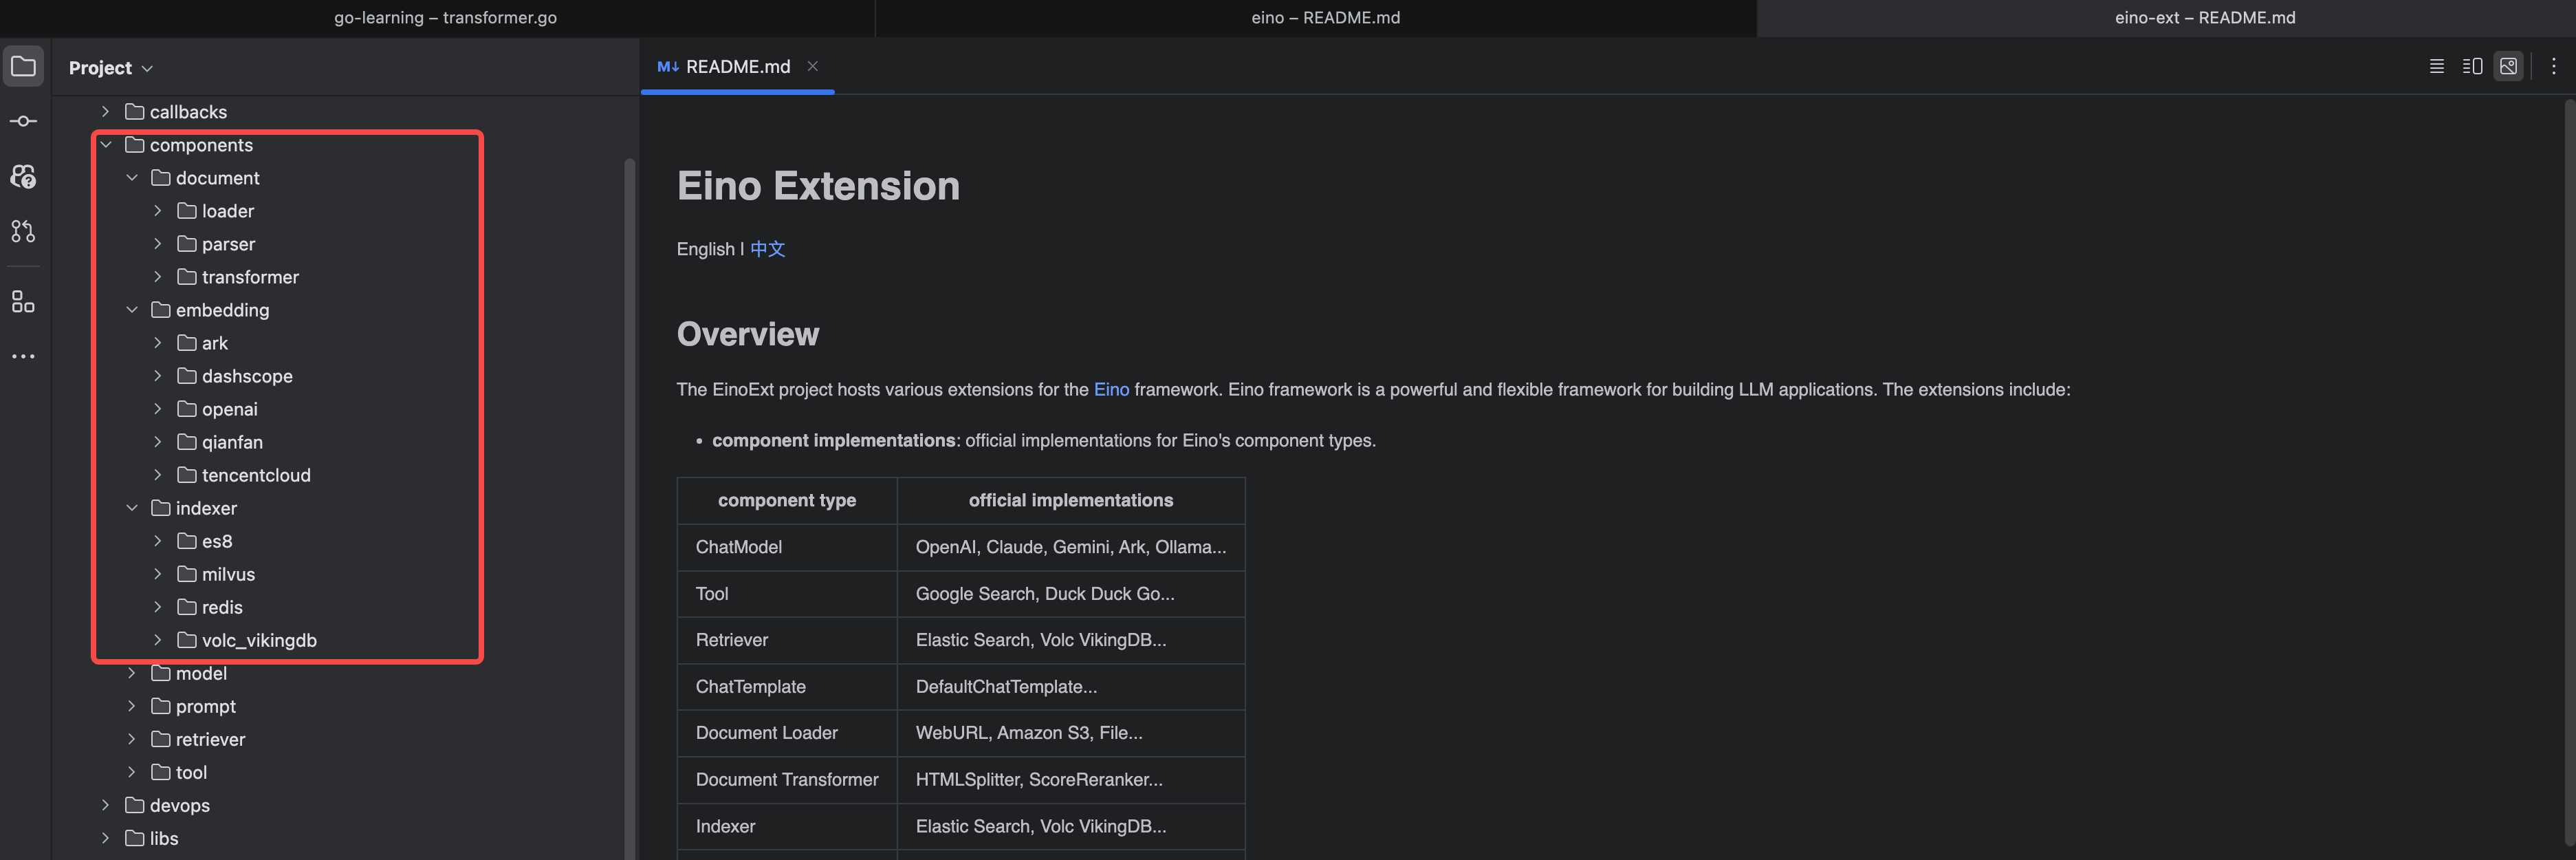Follow the Eino framework link

click(x=1111, y=390)
